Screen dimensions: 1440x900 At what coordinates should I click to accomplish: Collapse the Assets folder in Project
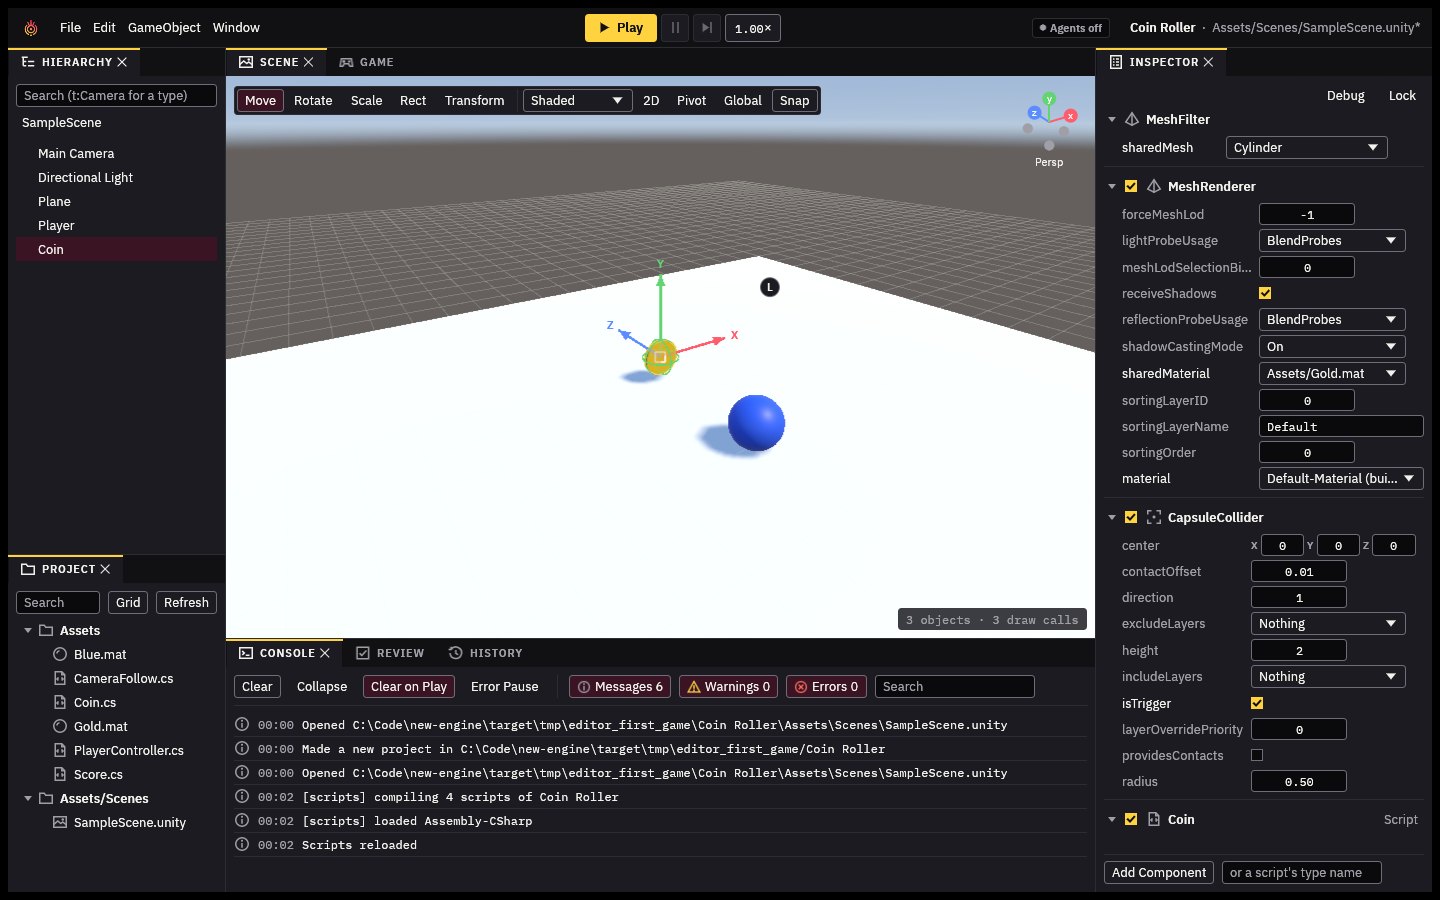point(28,631)
